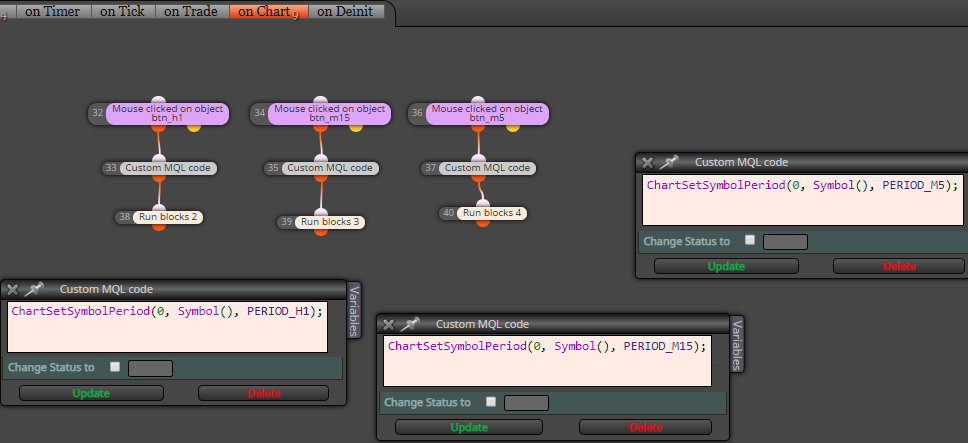Switch to the on Timer tab

(52, 11)
